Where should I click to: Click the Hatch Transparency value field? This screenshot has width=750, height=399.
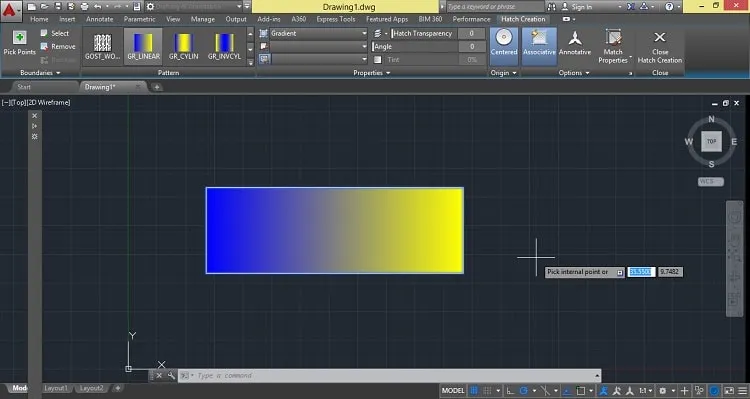point(471,33)
